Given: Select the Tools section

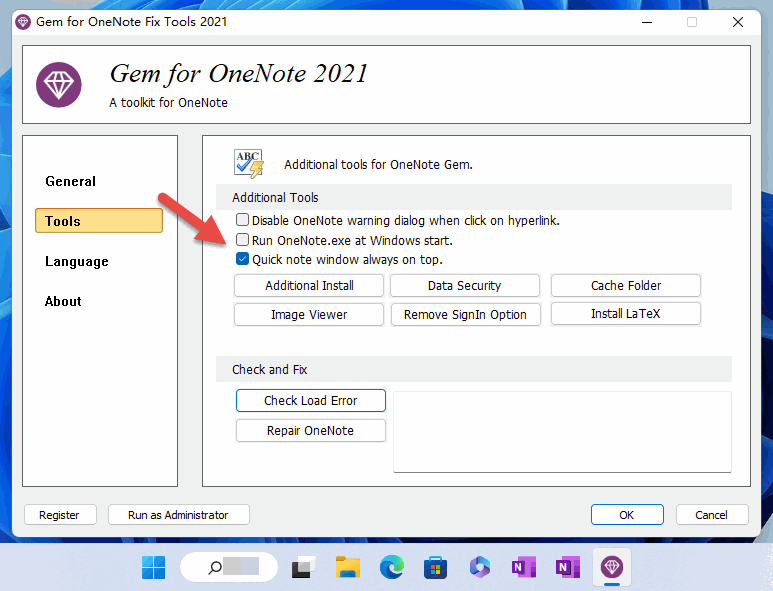Looking at the screenshot, I should click(99, 221).
